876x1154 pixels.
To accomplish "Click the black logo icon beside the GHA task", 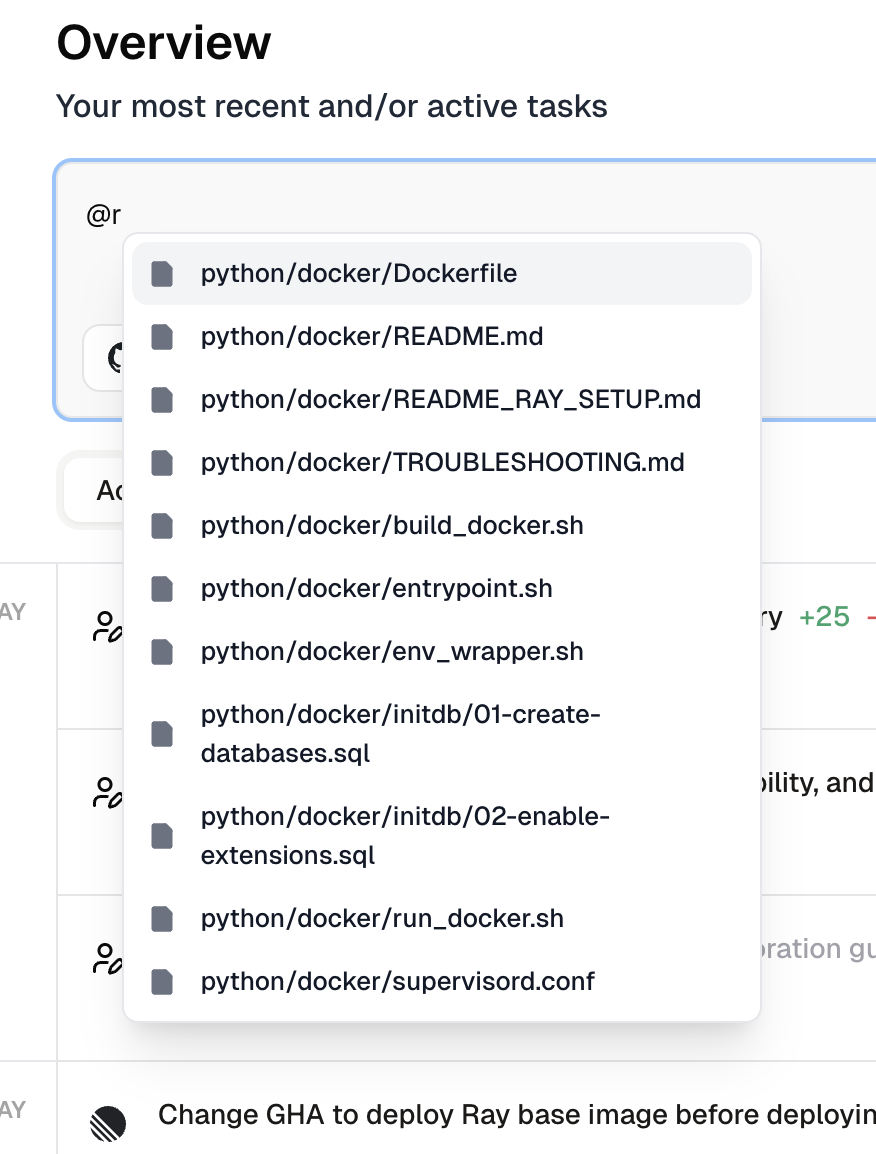I will (108, 1123).
